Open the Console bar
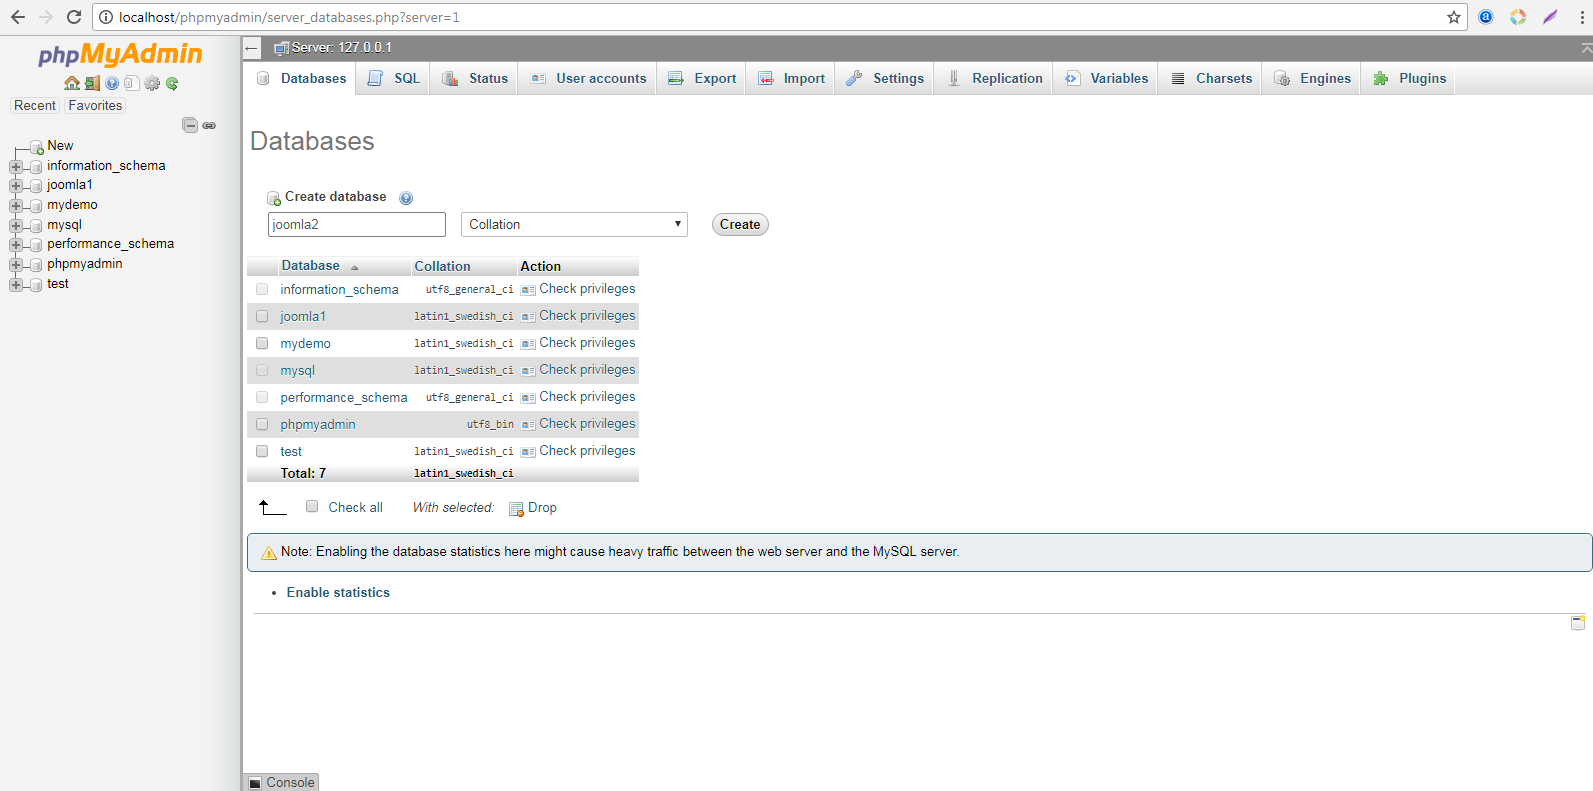This screenshot has height=791, width=1593. pyautogui.click(x=282, y=783)
